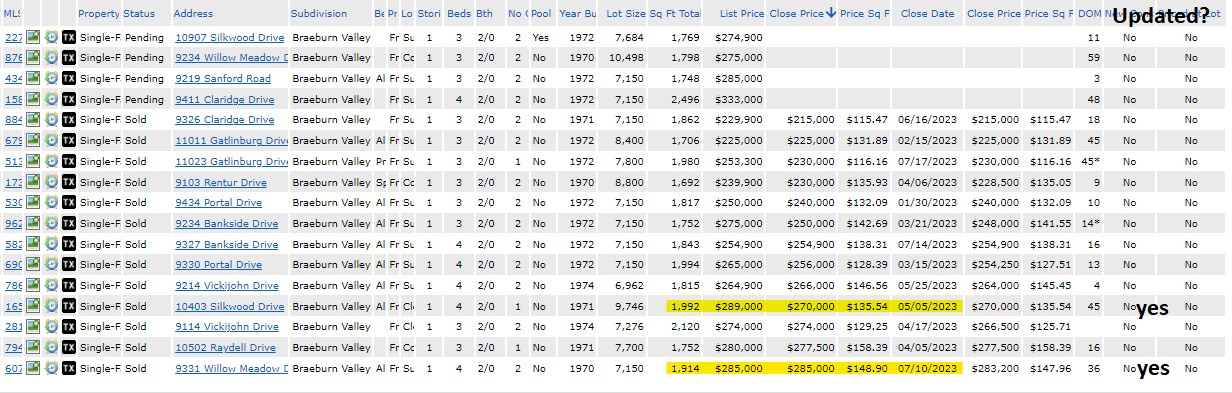This screenshot has width=1232, height=393.
Task: Select the highlighted 1,992 sq ft cell
Action: pos(685,307)
